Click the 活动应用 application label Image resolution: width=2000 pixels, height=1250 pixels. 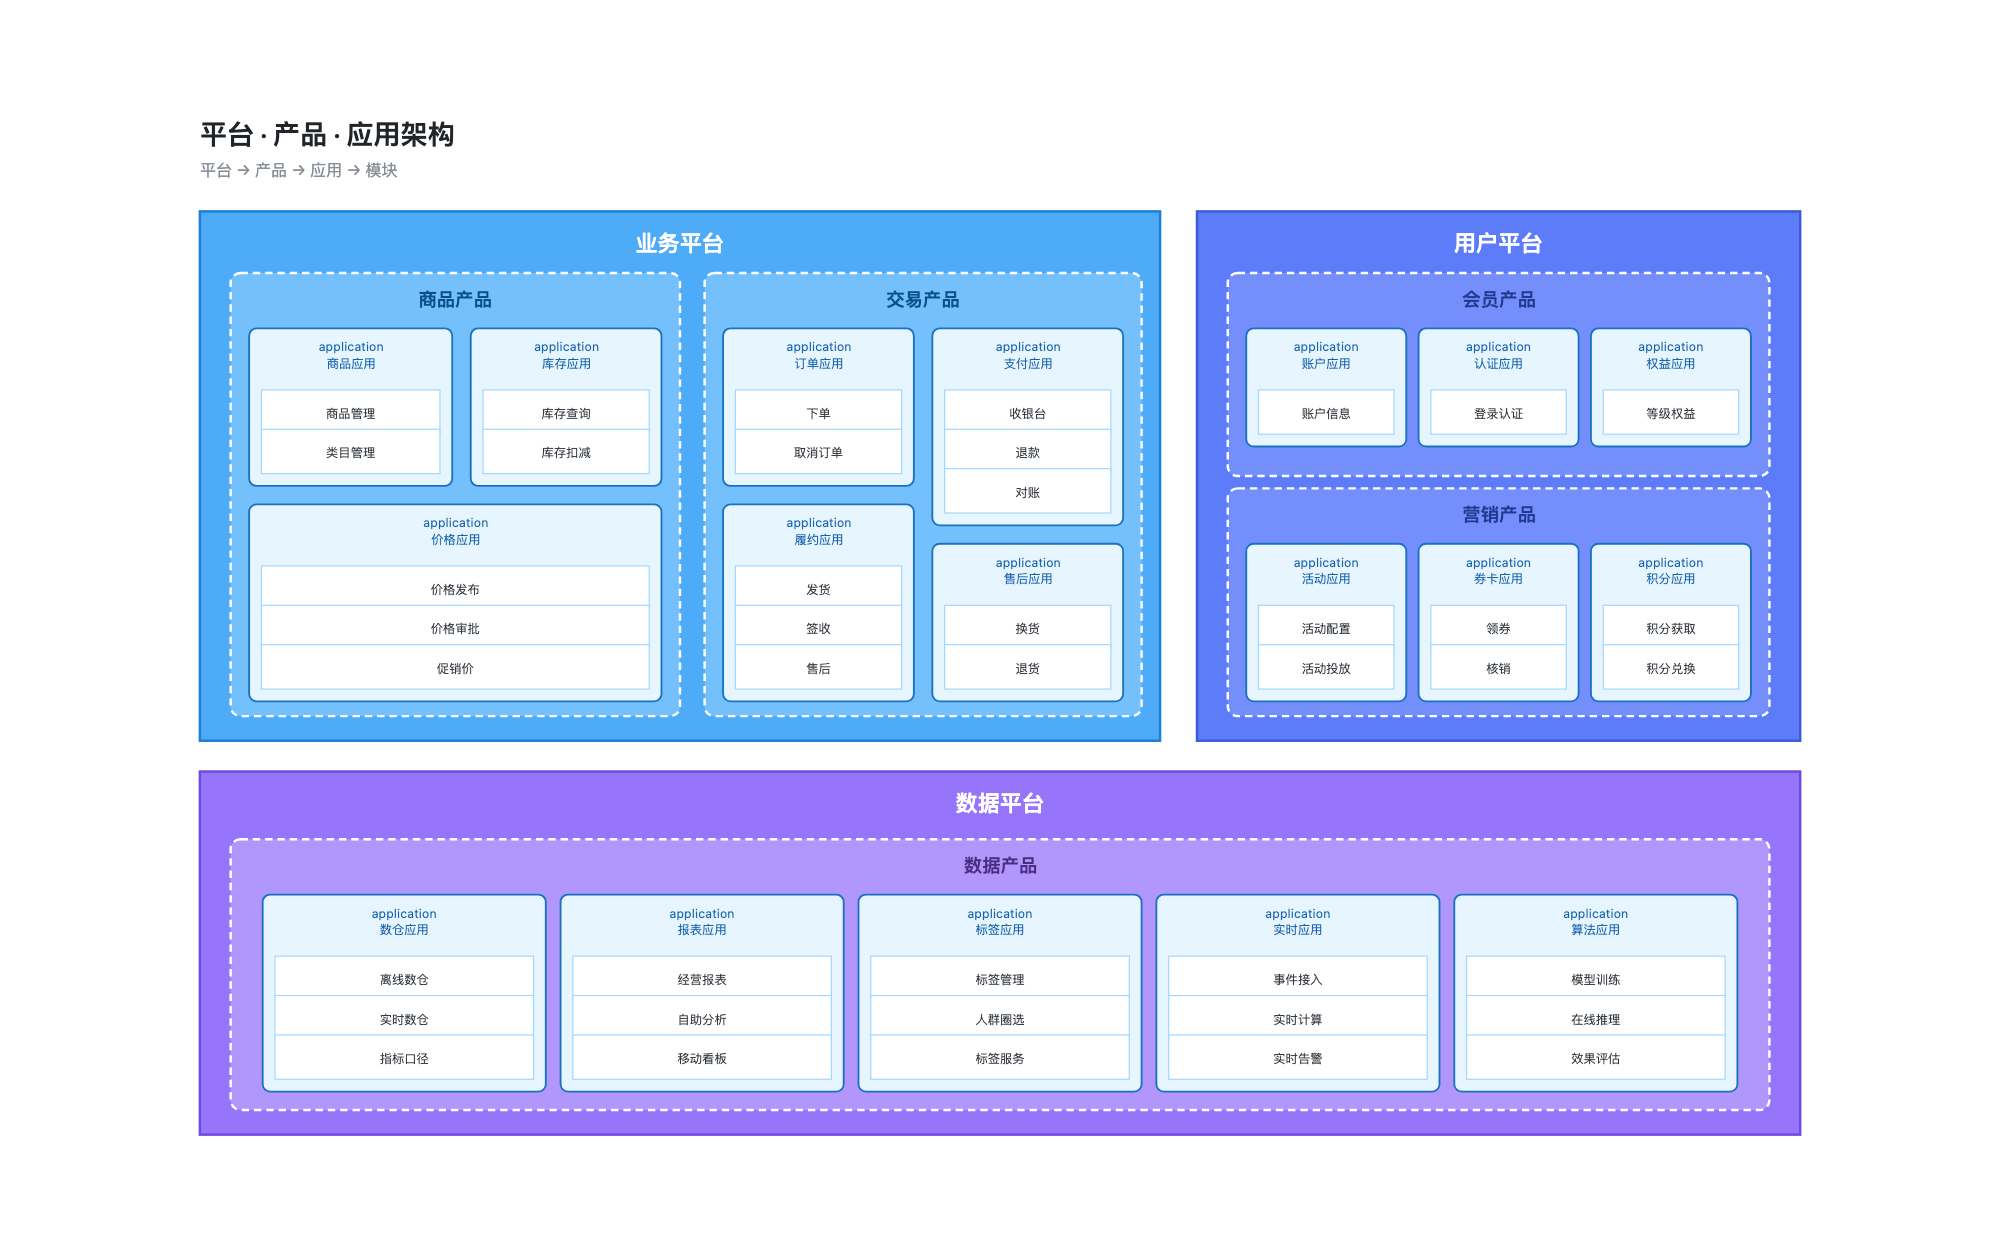tap(1326, 579)
